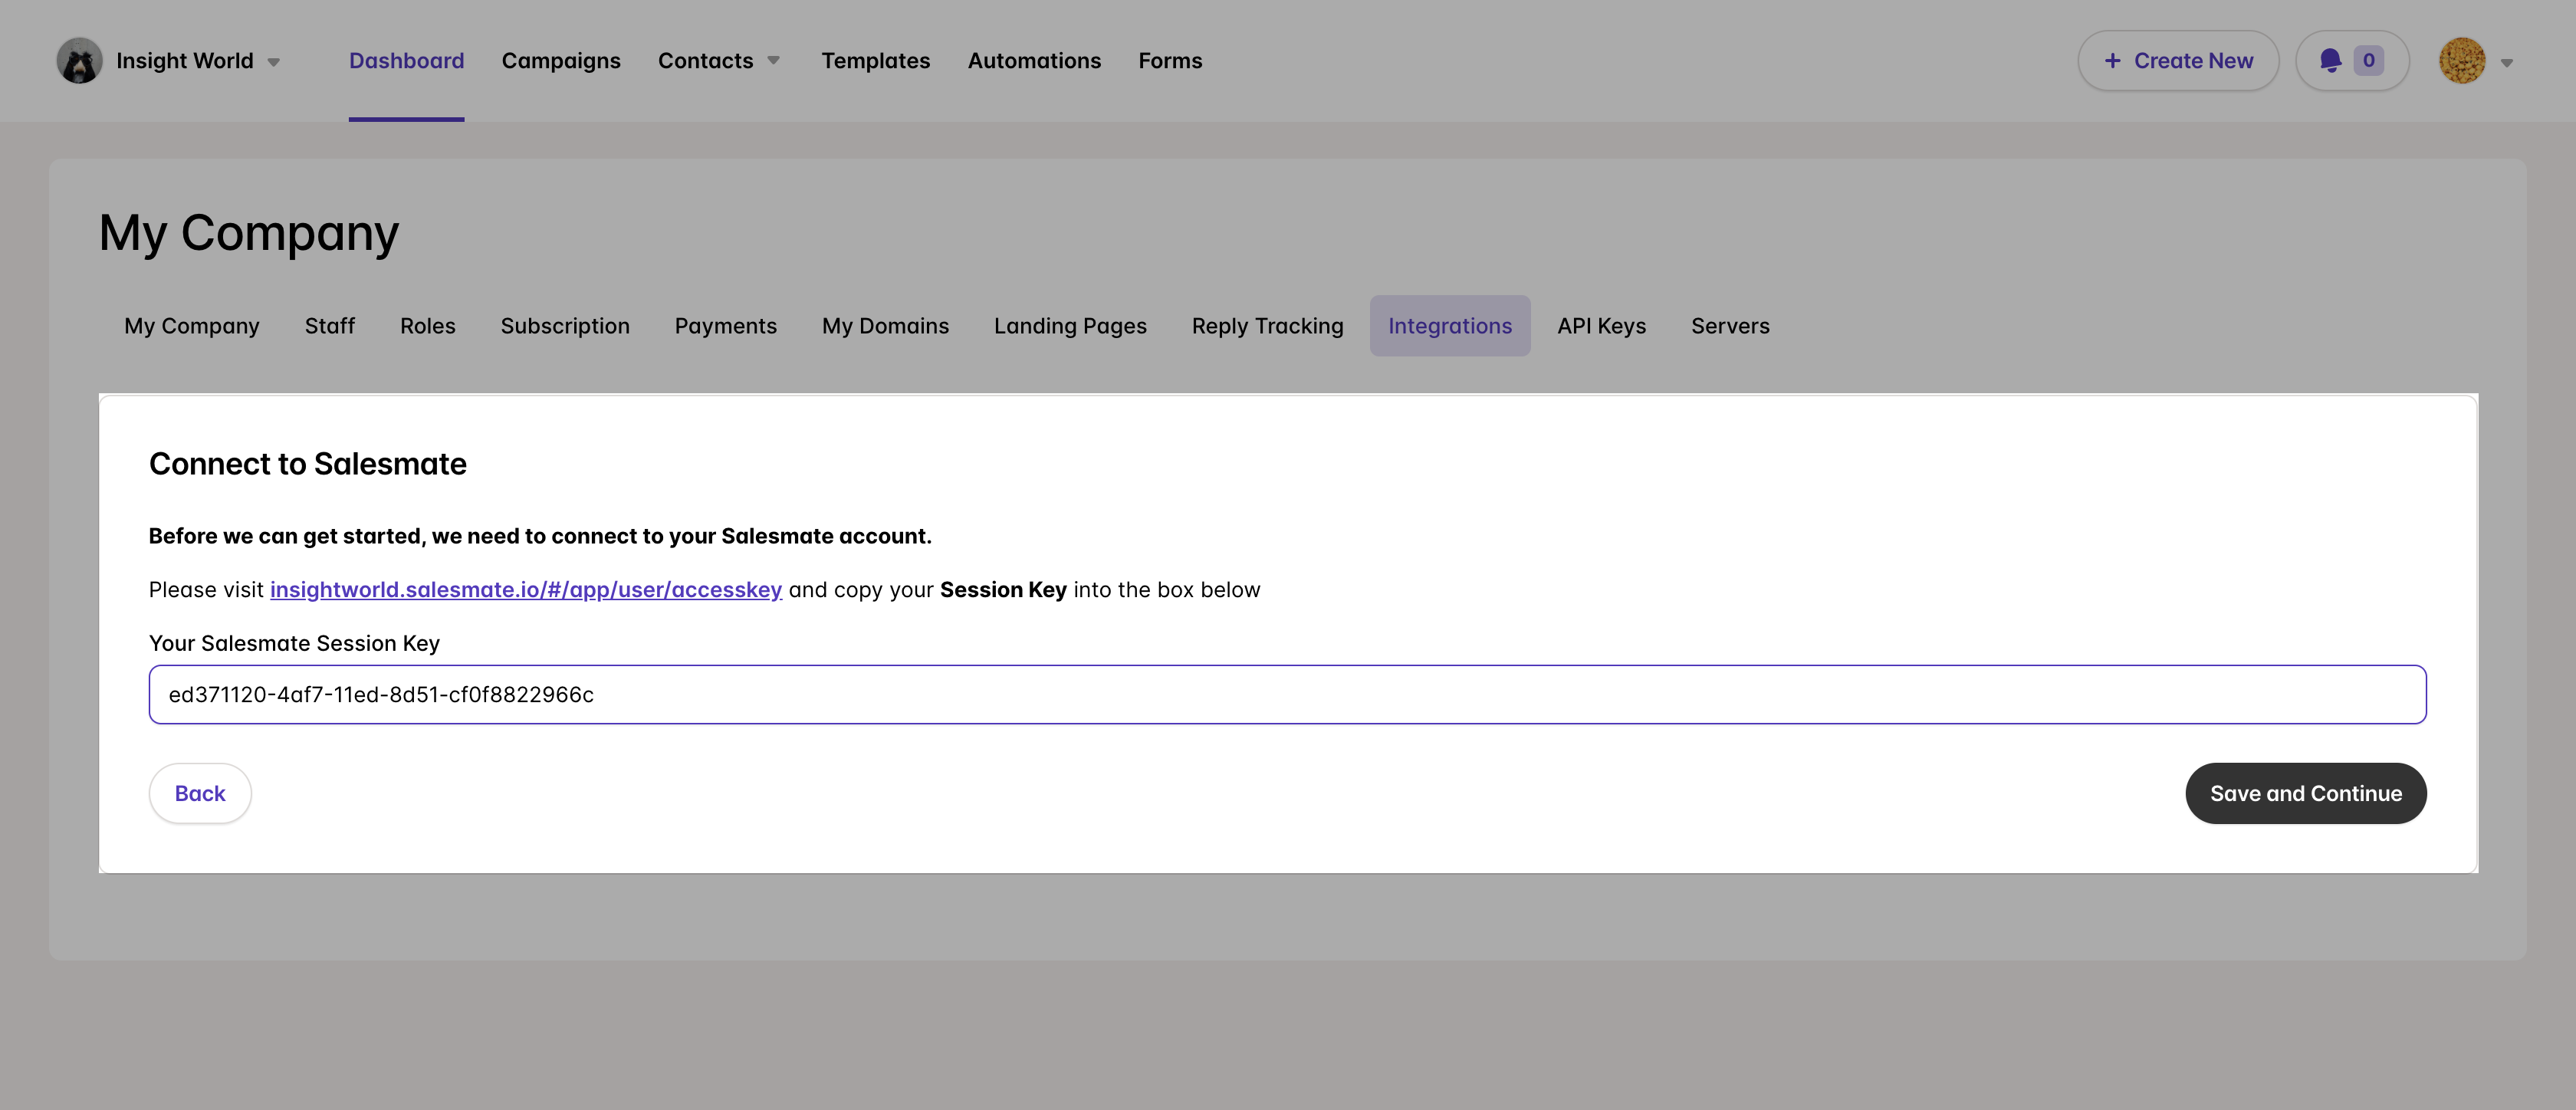
Task: Open the Payments tab
Action: pyautogui.click(x=726, y=326)
